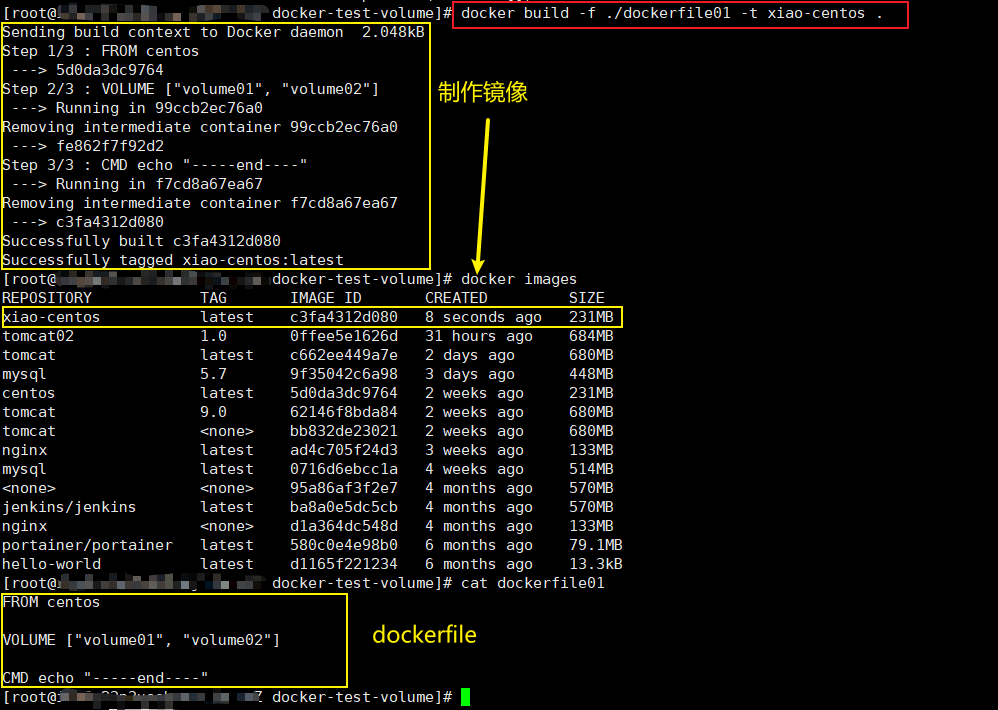Click image ID c3fa4312d080 in the xiao-centos row

(343, 317)
